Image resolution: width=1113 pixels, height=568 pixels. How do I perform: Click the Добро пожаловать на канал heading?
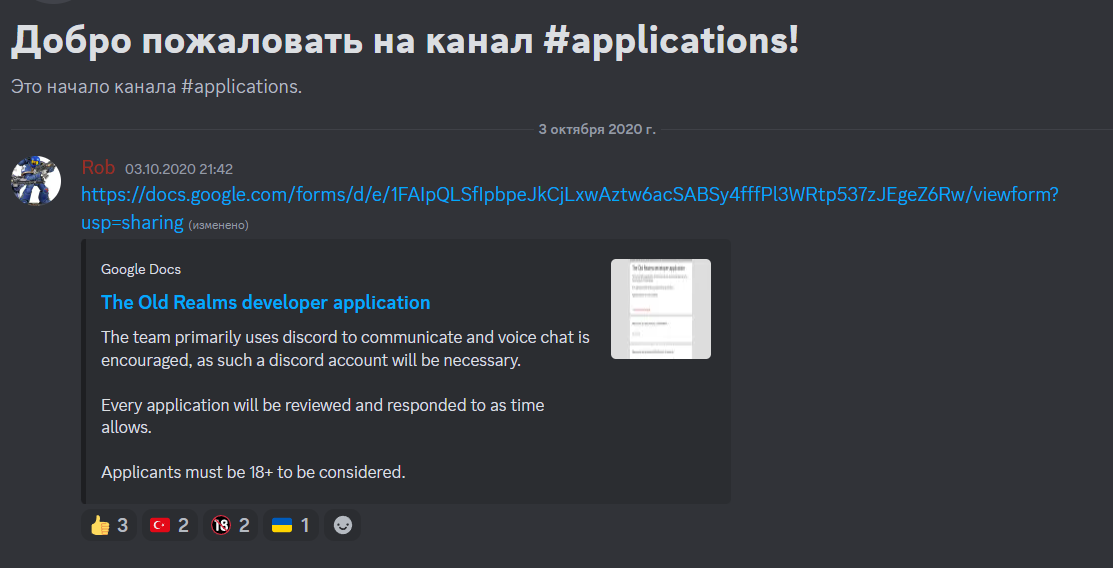point(405,42)
